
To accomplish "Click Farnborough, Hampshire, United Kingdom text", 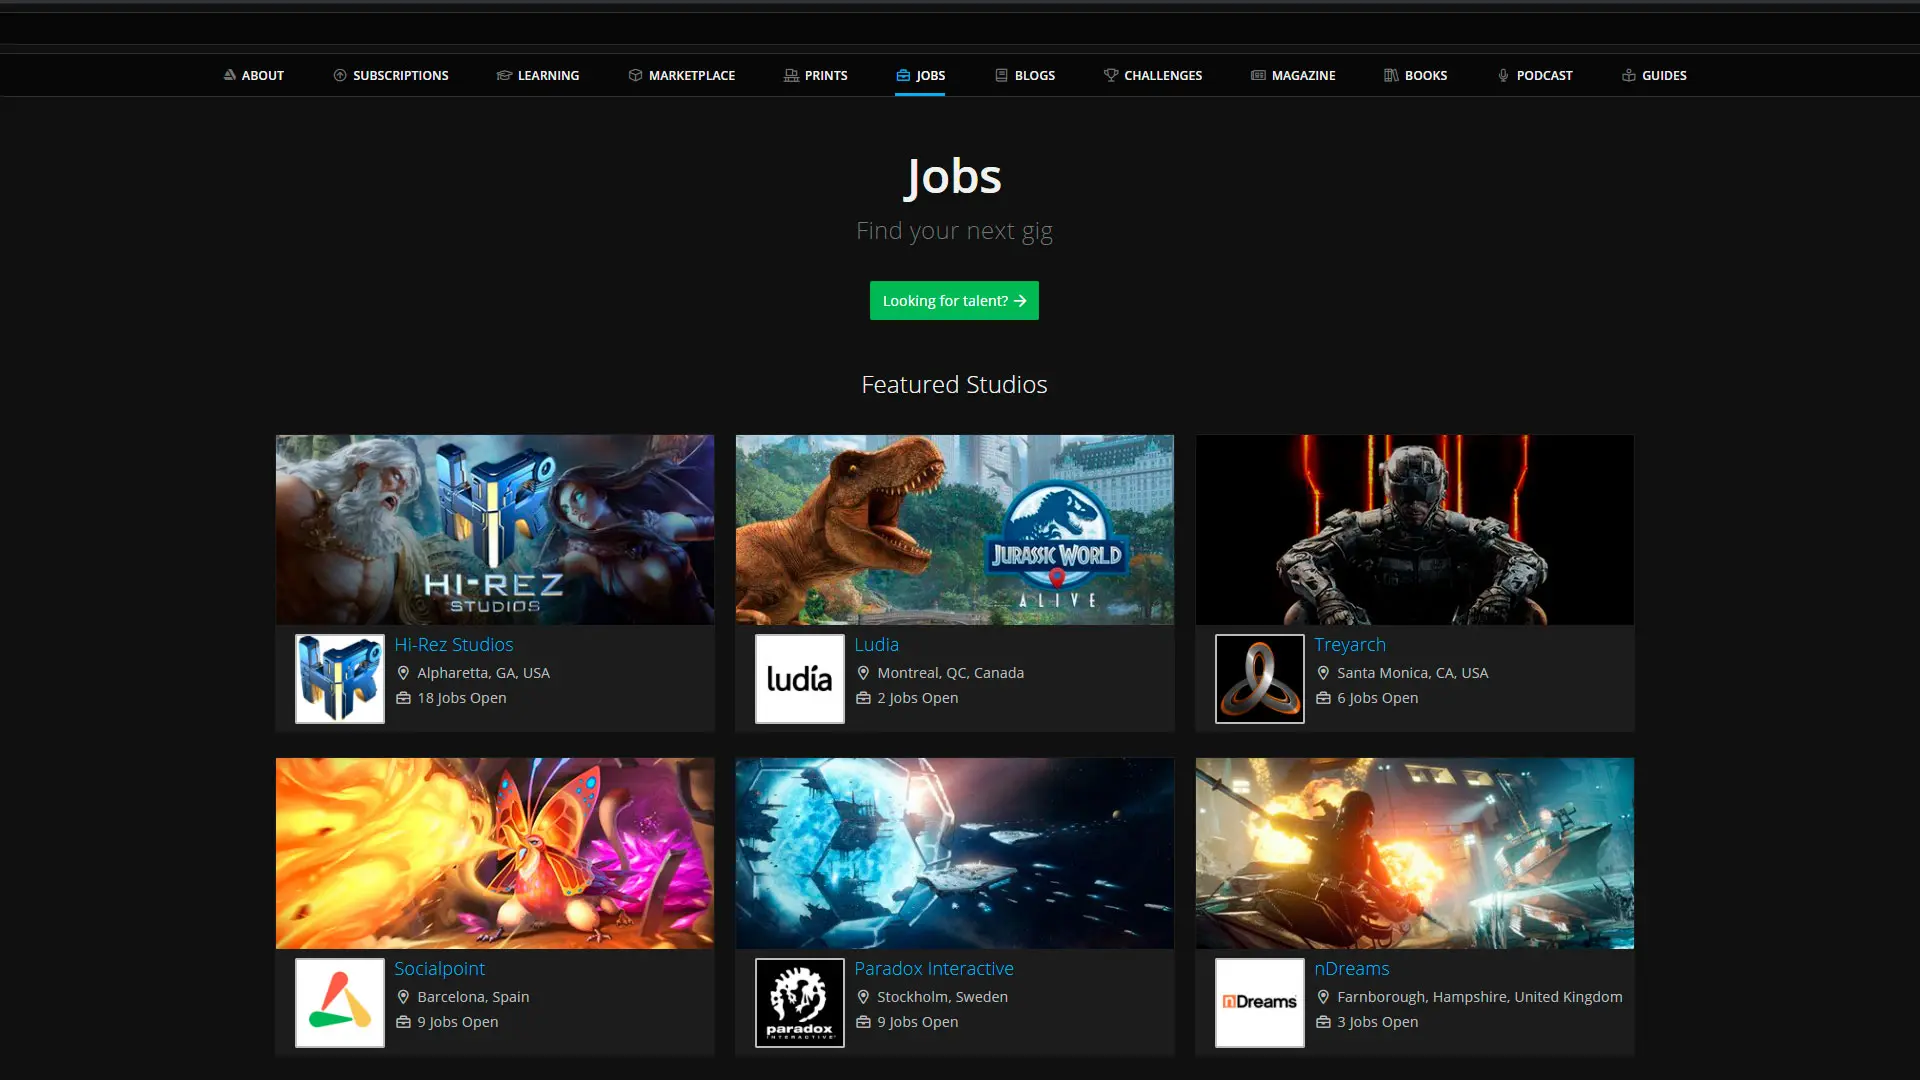I will coord(1479,997).
